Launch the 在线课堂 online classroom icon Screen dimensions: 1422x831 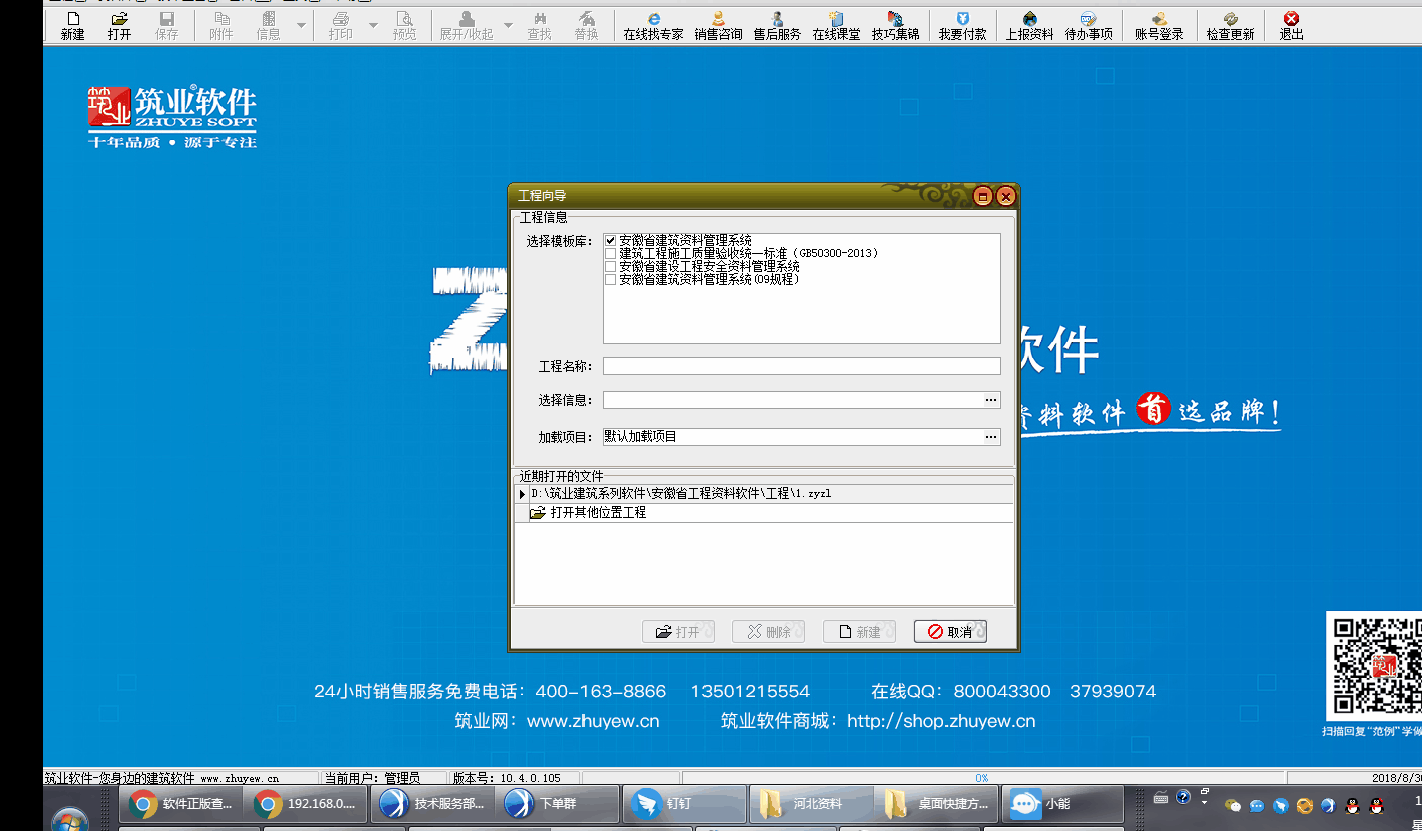[x=836, y=25]
